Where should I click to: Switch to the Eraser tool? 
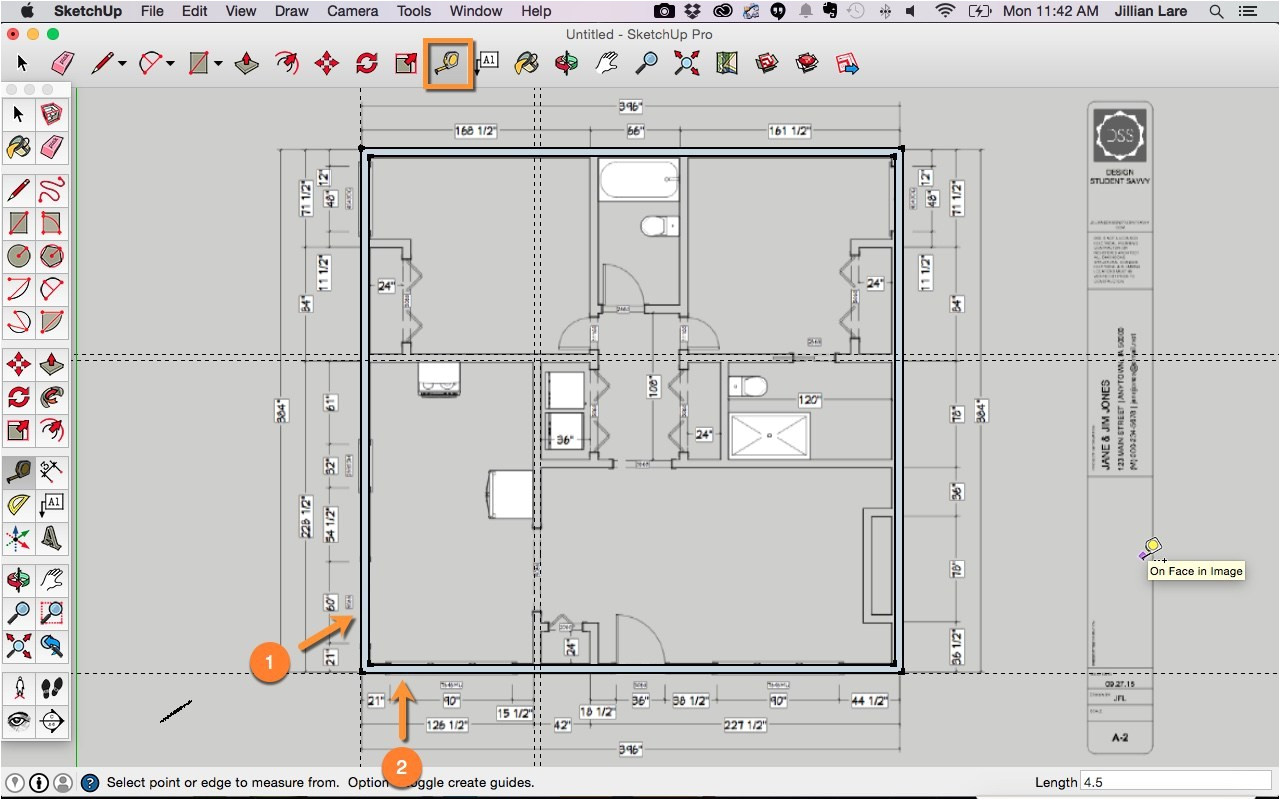(x=62, y=62)
